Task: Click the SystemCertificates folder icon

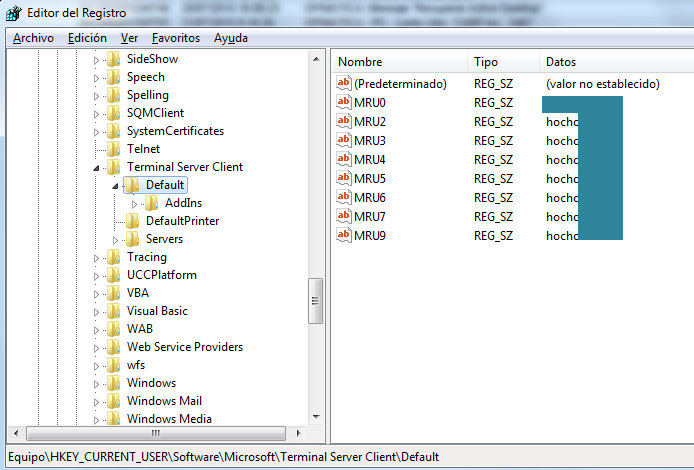Action: (114, 131)
